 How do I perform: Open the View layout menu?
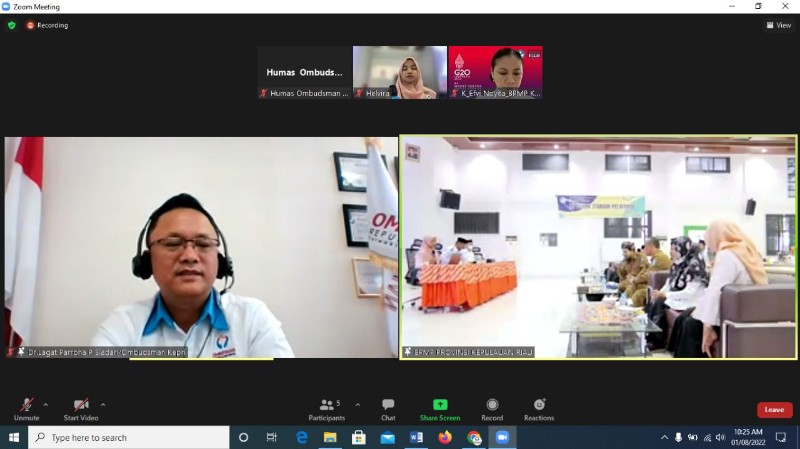(778, 25)
